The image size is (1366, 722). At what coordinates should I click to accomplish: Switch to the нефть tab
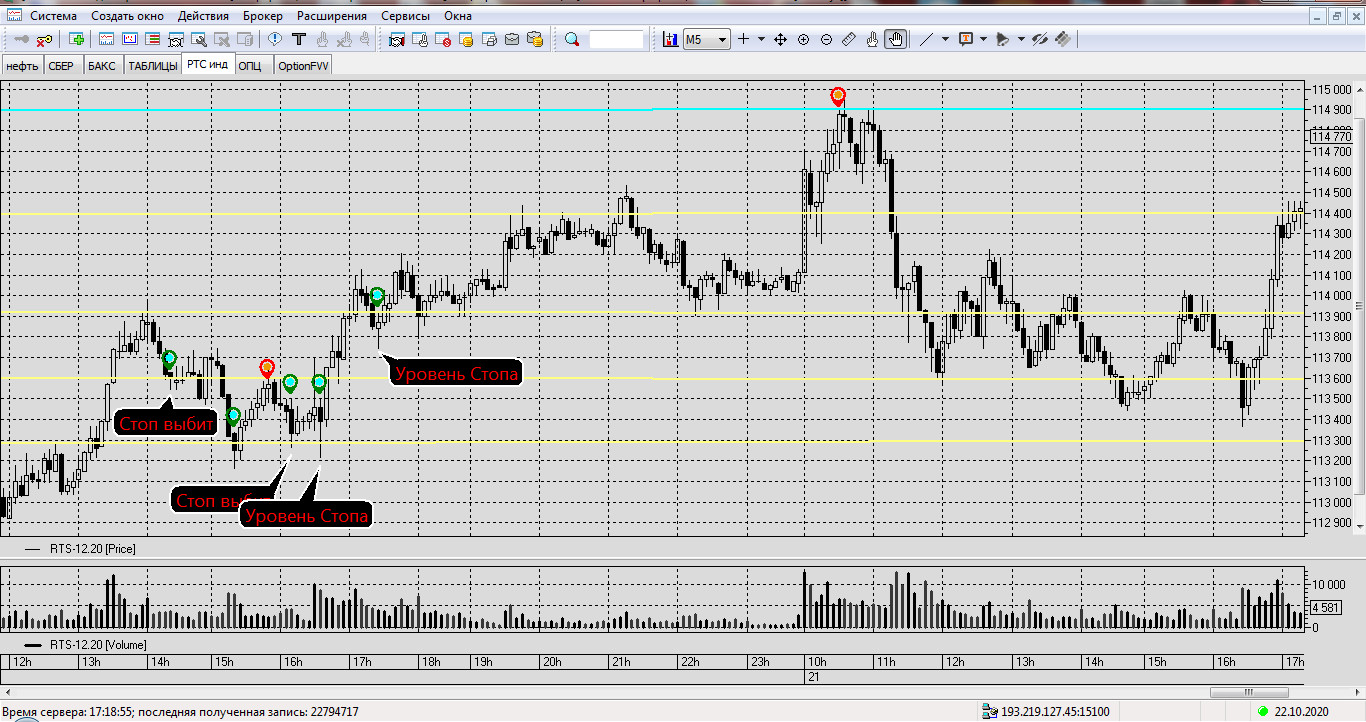click(22, 66)
